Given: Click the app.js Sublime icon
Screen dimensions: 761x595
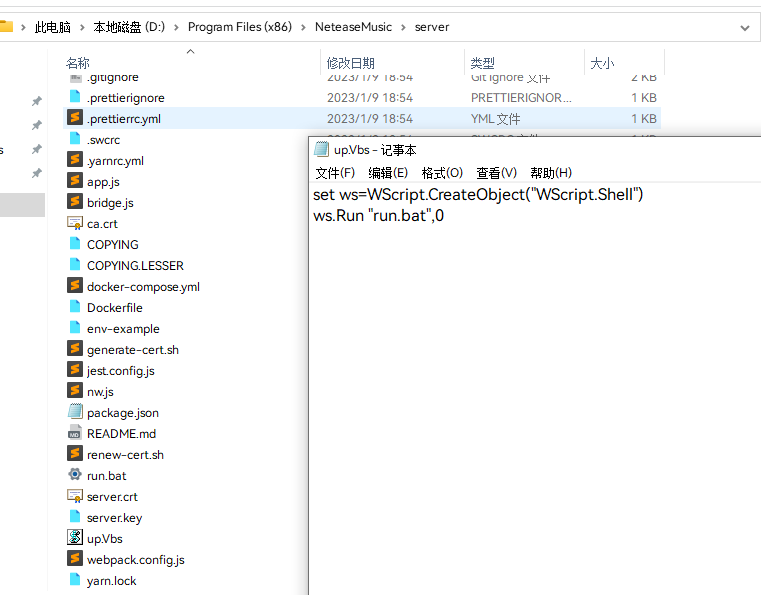Looking at the screenshot, I should [x=75, y=181].
